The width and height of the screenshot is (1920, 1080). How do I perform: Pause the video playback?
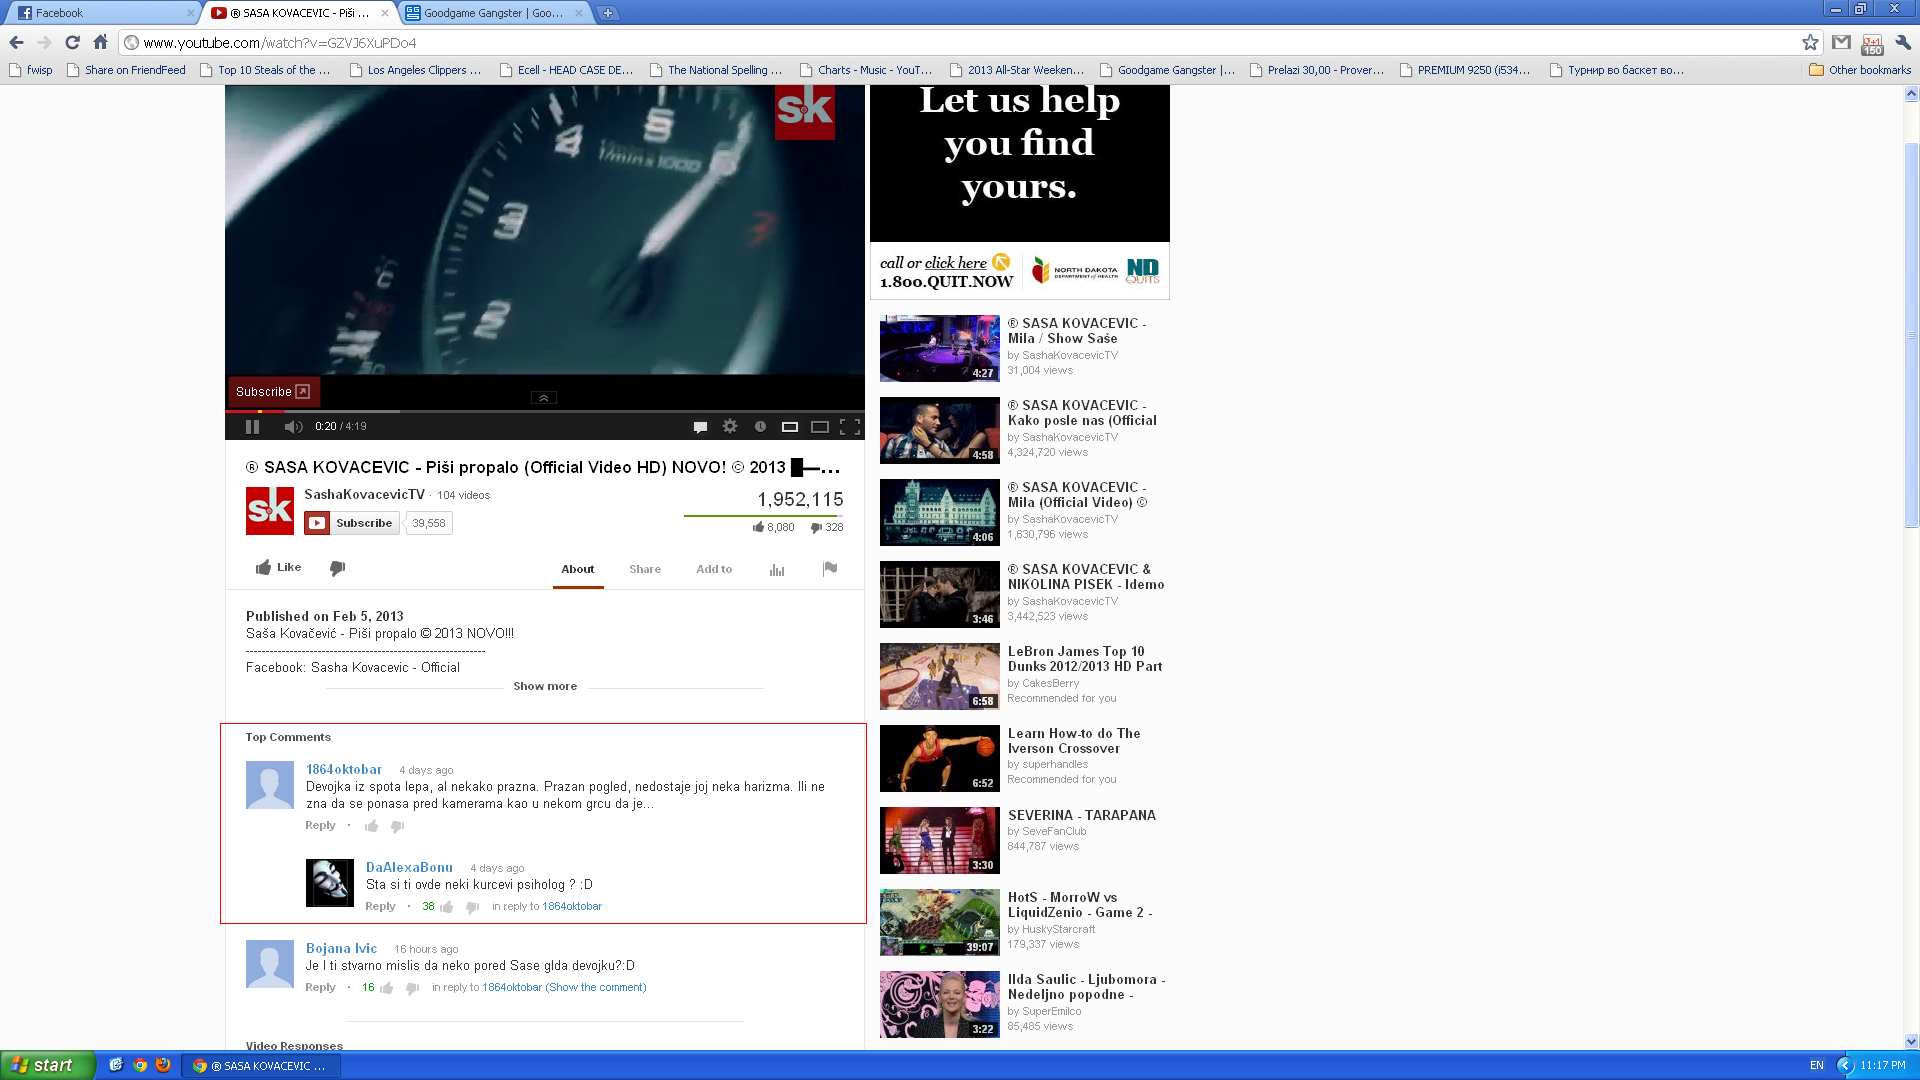tap(252, 427)
